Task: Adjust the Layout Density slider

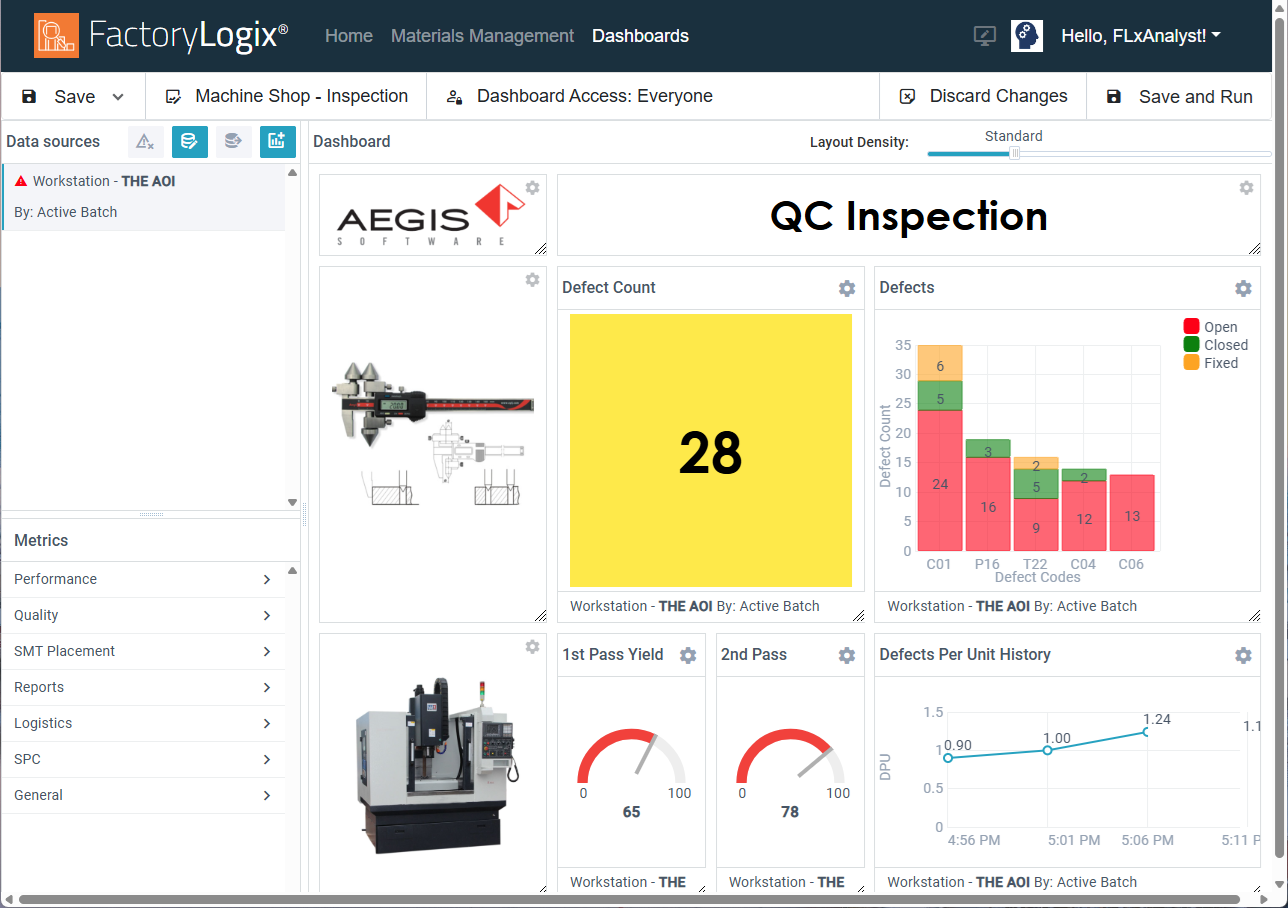Action: tap(1016, 152)
